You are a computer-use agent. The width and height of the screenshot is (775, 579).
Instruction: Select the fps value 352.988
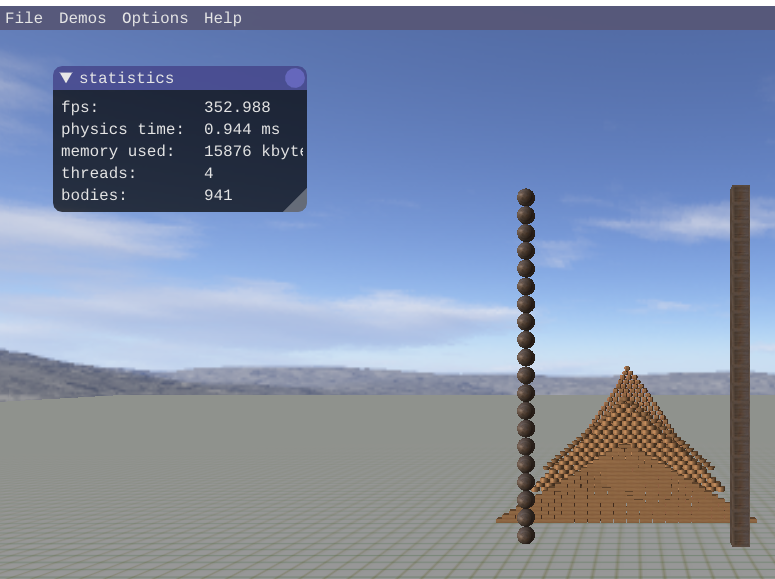[x=237, y=107]
